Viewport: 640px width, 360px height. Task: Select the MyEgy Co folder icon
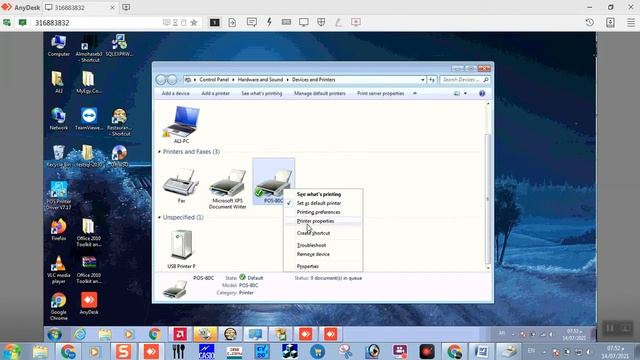point(89,82)
